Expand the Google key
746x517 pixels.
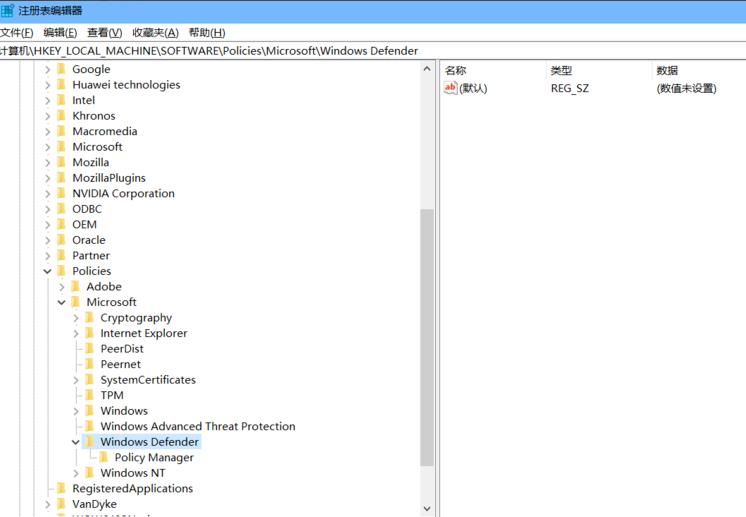pos(47,69)
